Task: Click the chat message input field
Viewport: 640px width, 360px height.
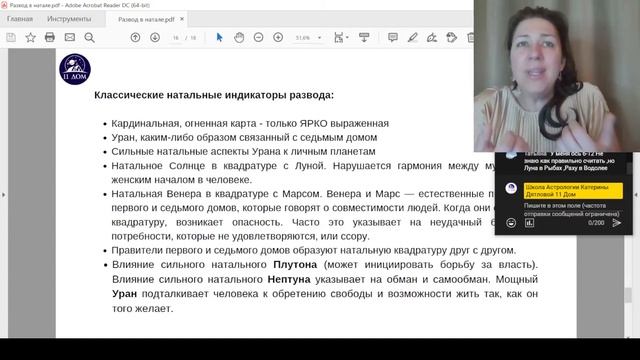Action: click(571, 209)
